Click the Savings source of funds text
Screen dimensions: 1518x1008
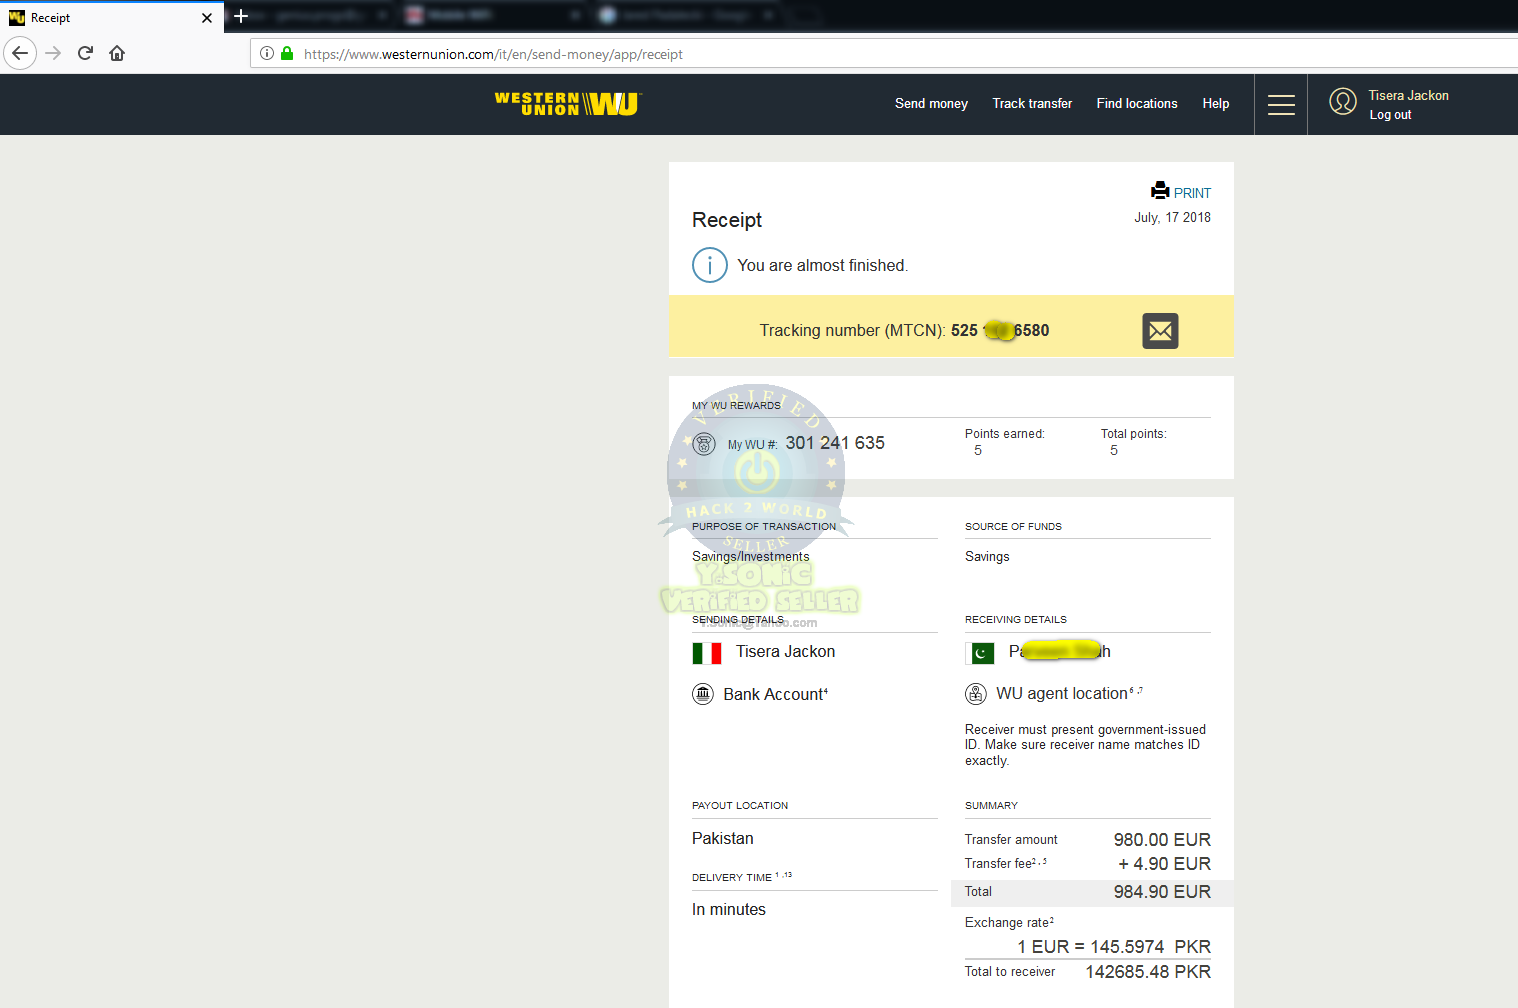[x=987, y=557]
